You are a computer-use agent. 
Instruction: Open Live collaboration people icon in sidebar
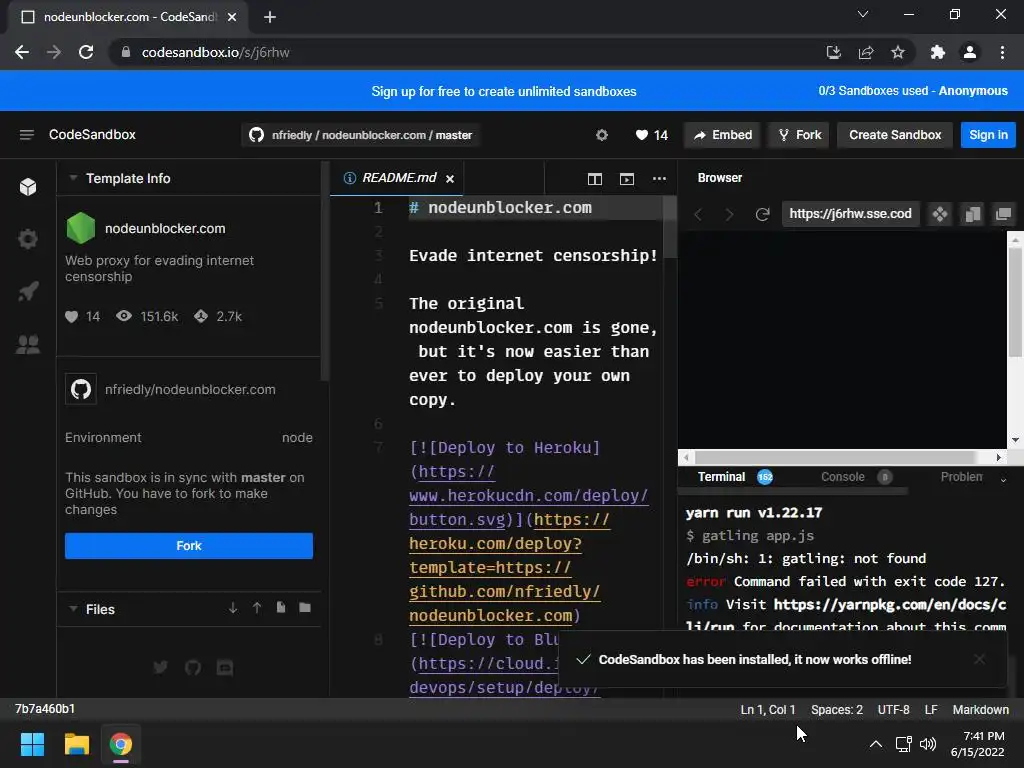click(x=28, y=344)
